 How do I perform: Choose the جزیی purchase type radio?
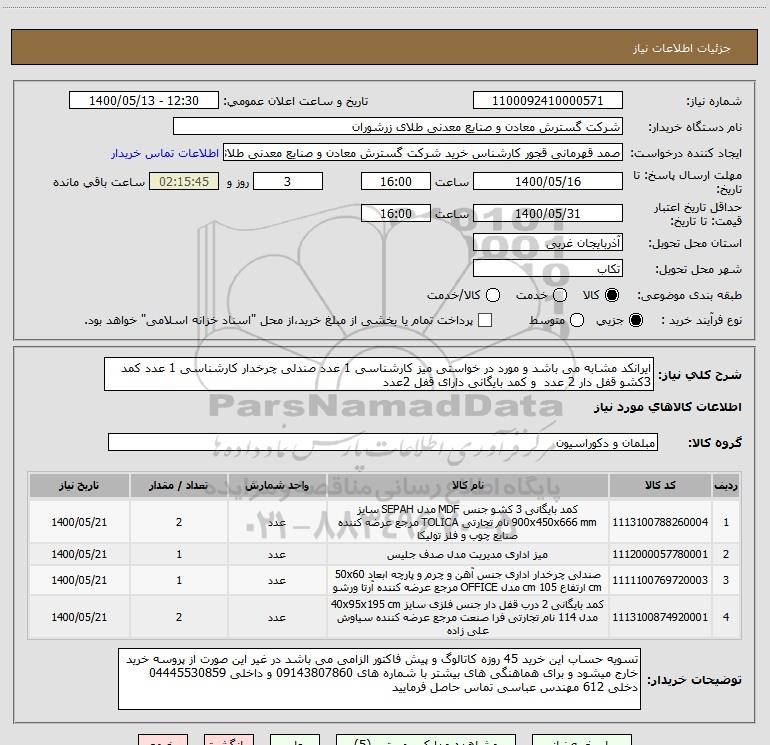(x=635, y=320)
